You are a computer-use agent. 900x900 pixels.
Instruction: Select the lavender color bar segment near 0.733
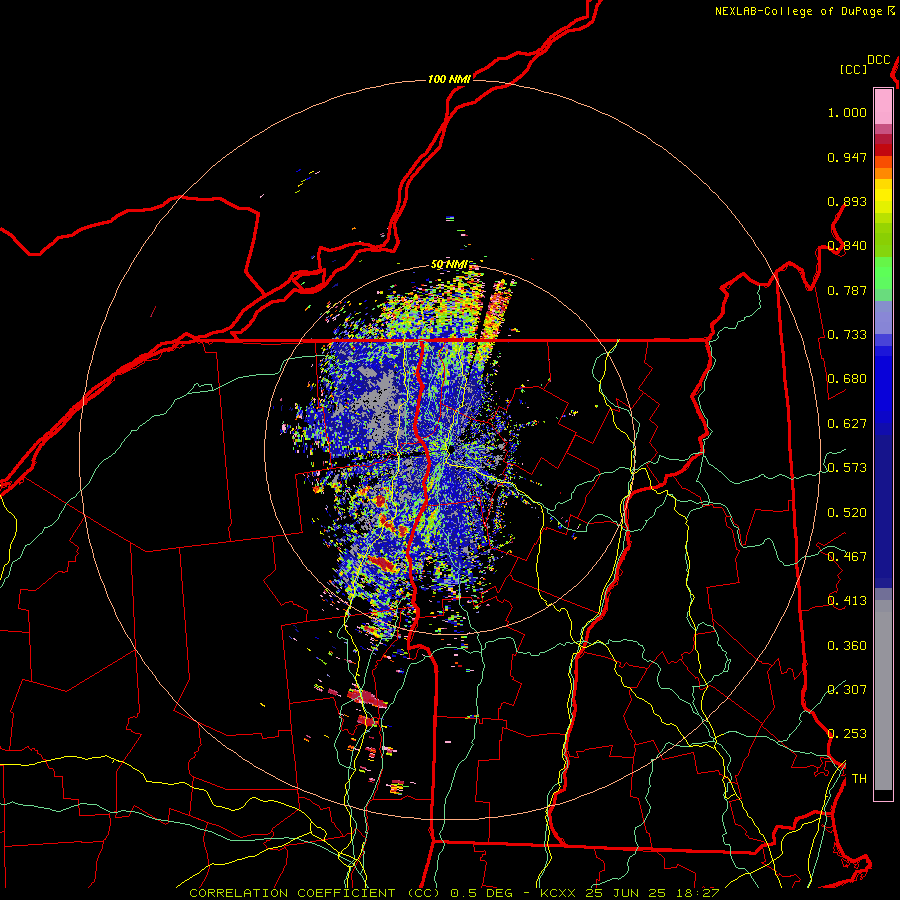pyautogui.click(x=883, y=317)
